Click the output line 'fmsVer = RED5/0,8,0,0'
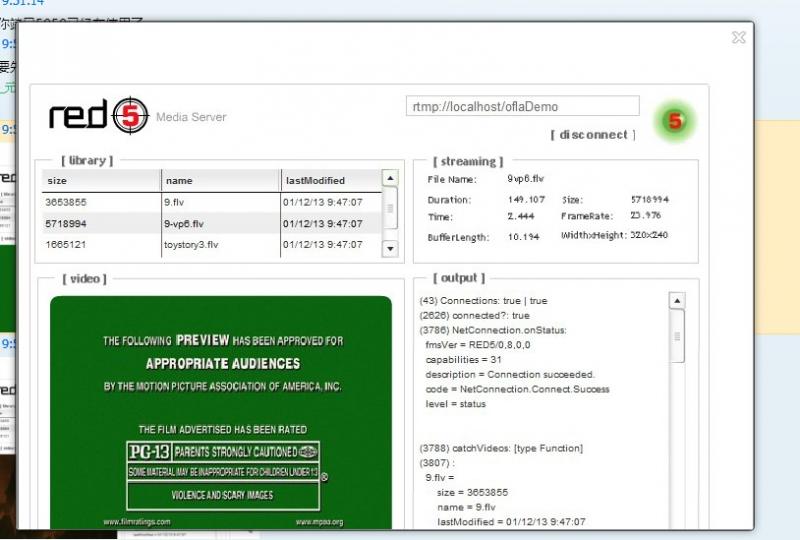 tap(478, 345)
